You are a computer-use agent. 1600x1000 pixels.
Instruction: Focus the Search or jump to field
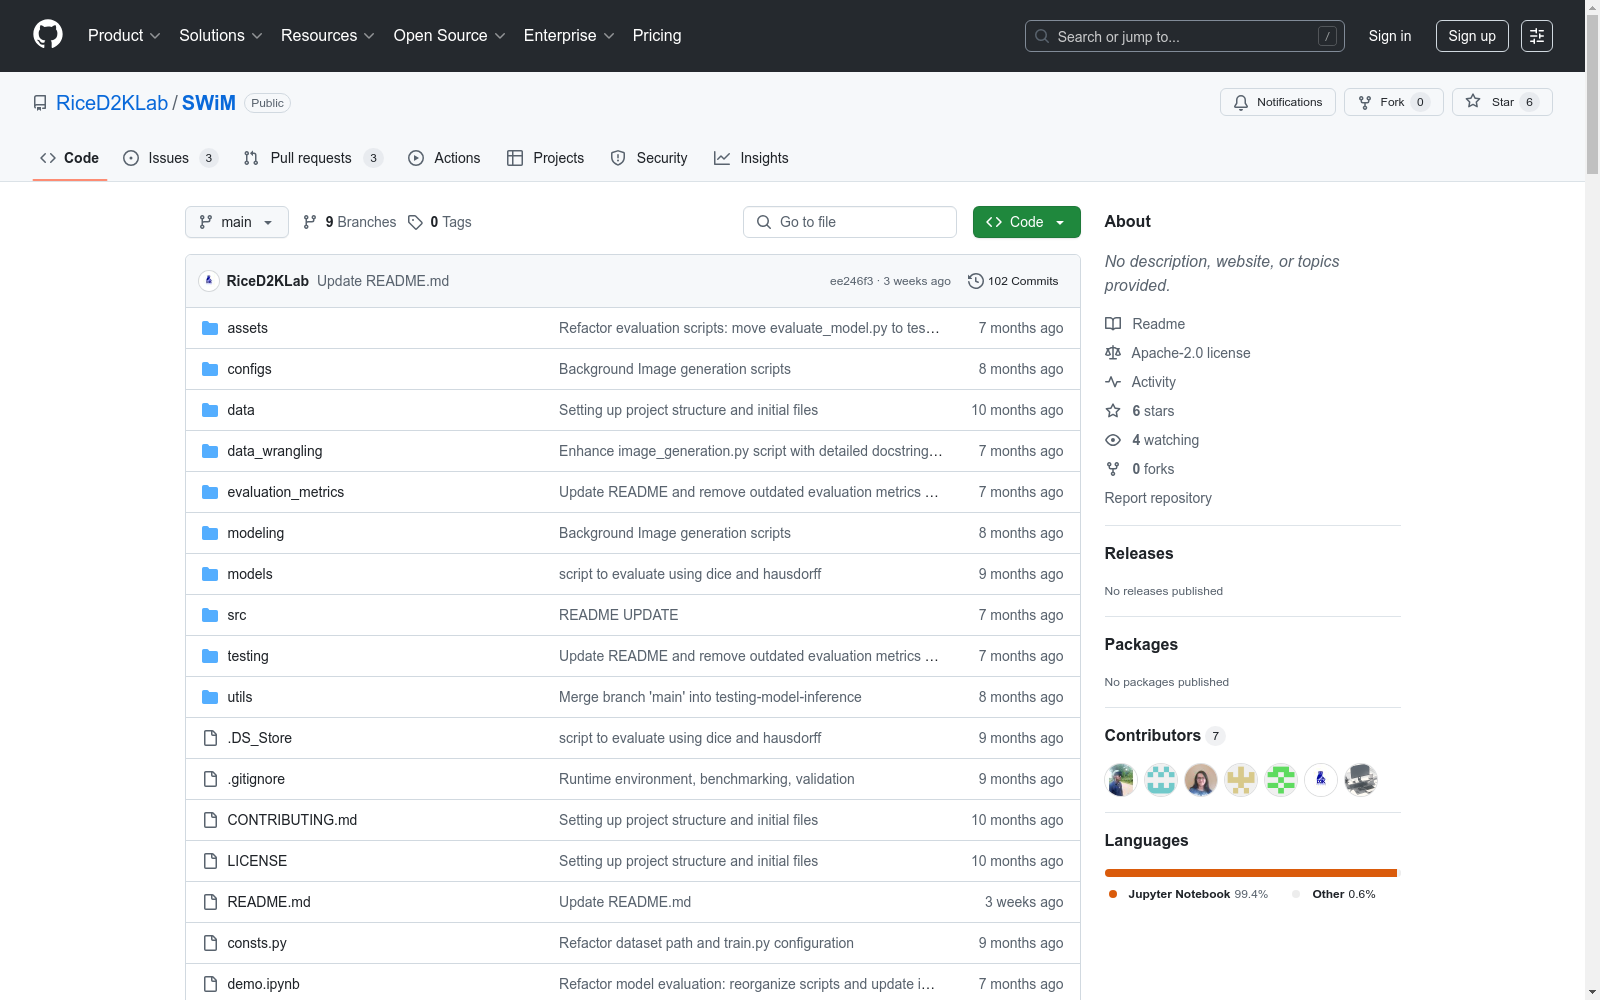(x=1185, y=36)
